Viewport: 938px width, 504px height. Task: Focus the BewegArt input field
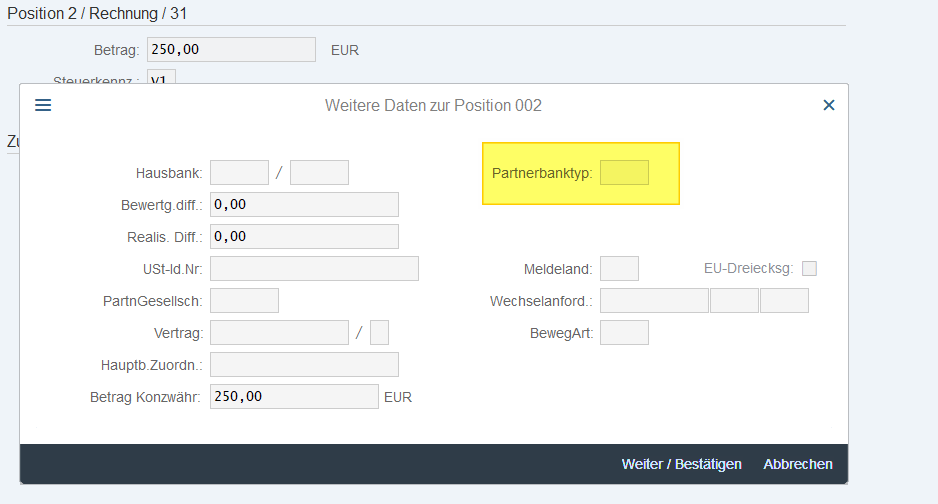[624, 333]
